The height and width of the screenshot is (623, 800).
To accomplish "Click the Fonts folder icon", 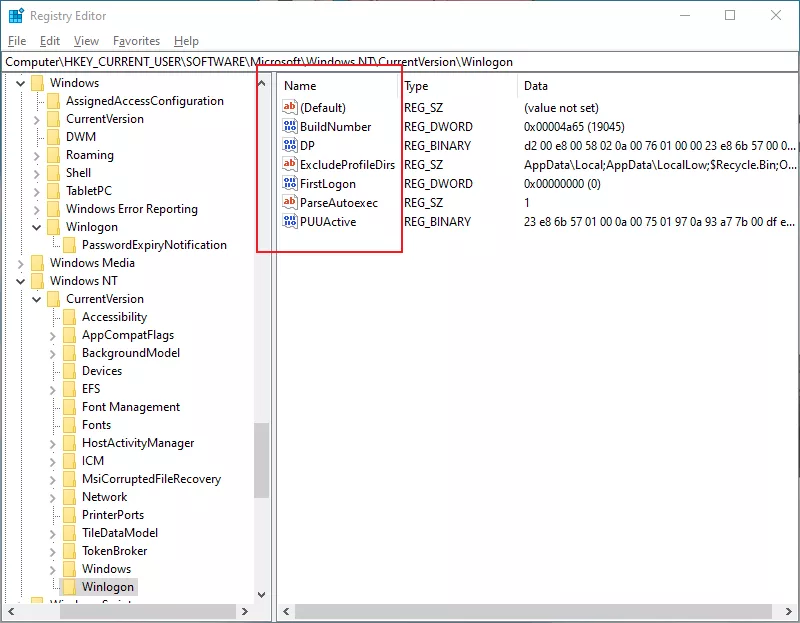I will pyautogui.click(x=70, y=425).
